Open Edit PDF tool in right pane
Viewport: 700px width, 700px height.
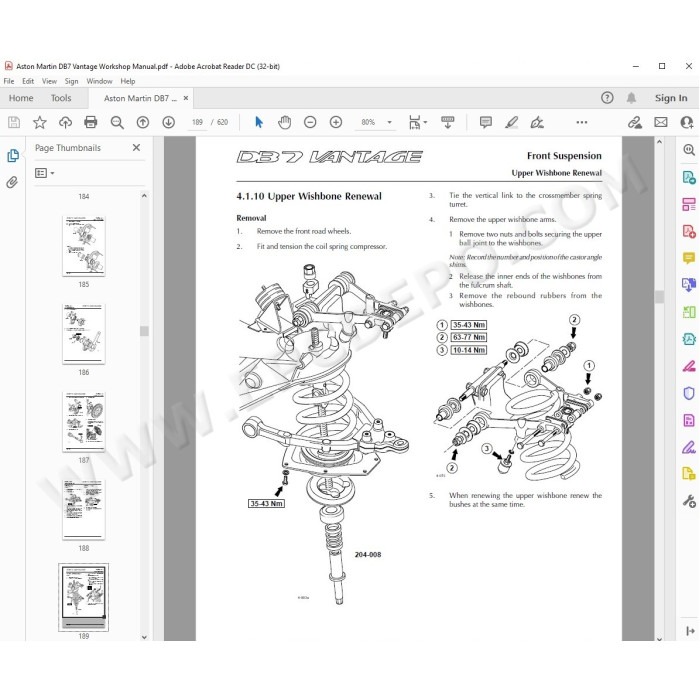point(689,204)
